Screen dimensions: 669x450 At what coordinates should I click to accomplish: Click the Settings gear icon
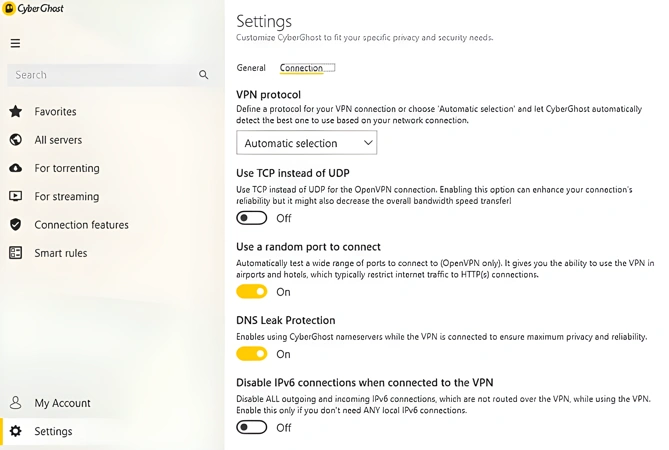16,431
